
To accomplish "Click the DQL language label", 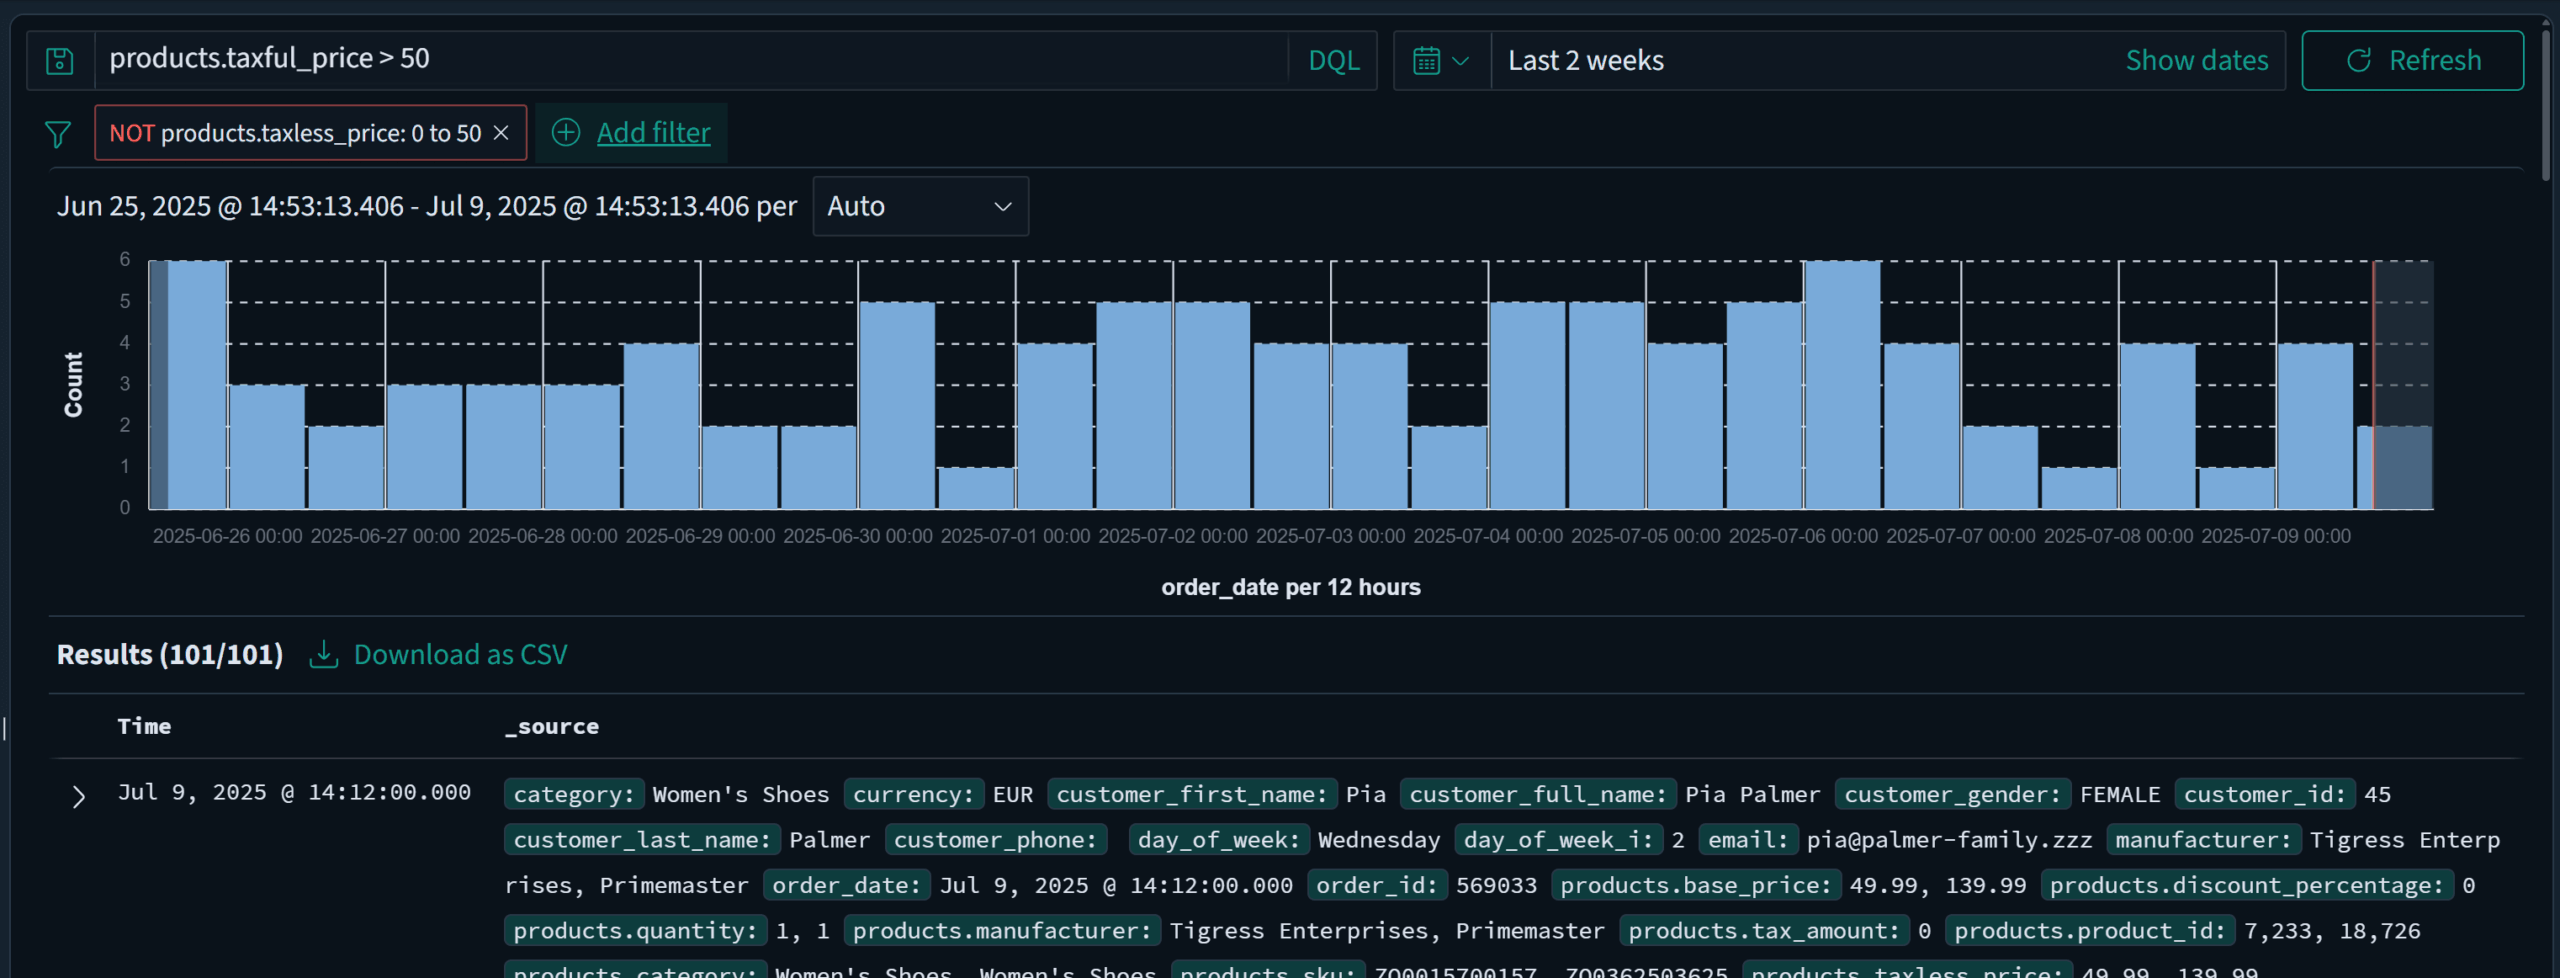I will click(x=1334, y=60).
